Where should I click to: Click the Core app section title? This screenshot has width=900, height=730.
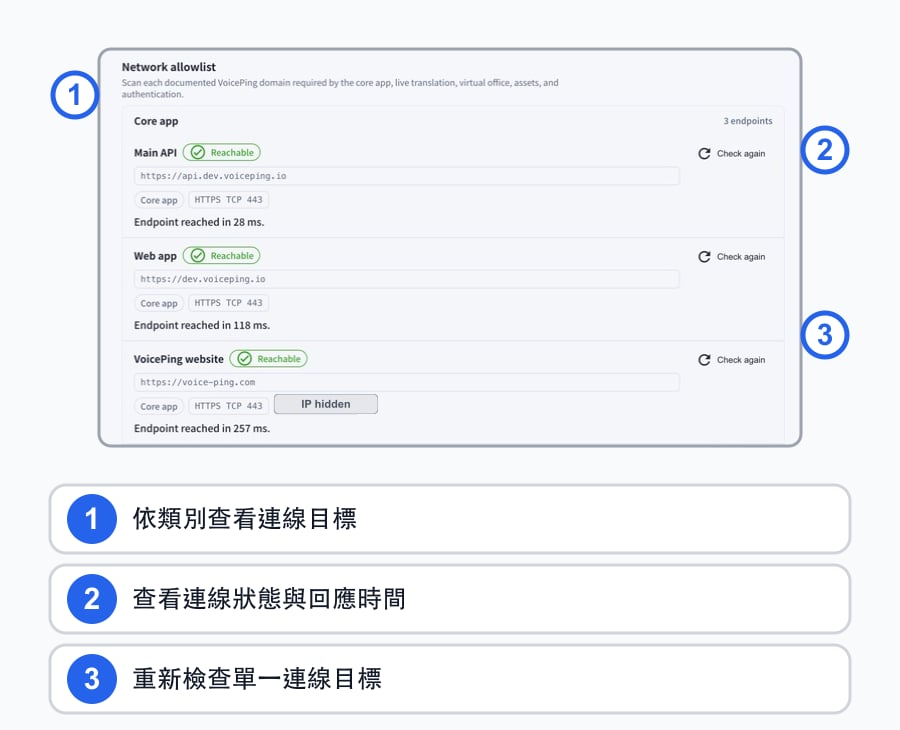(x=156, y=121)
